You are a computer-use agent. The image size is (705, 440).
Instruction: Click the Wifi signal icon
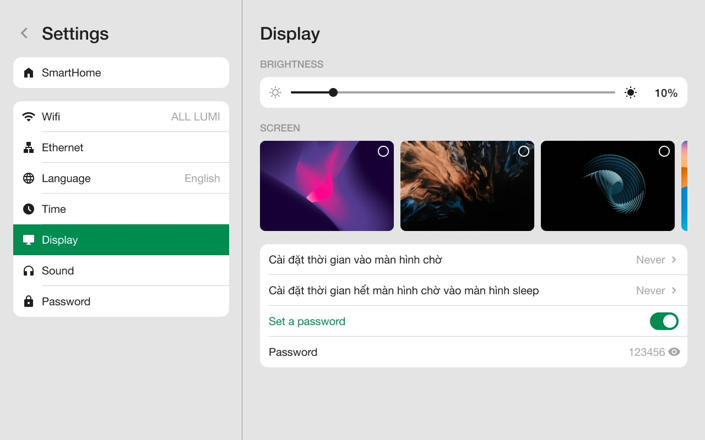pos(29,117)
